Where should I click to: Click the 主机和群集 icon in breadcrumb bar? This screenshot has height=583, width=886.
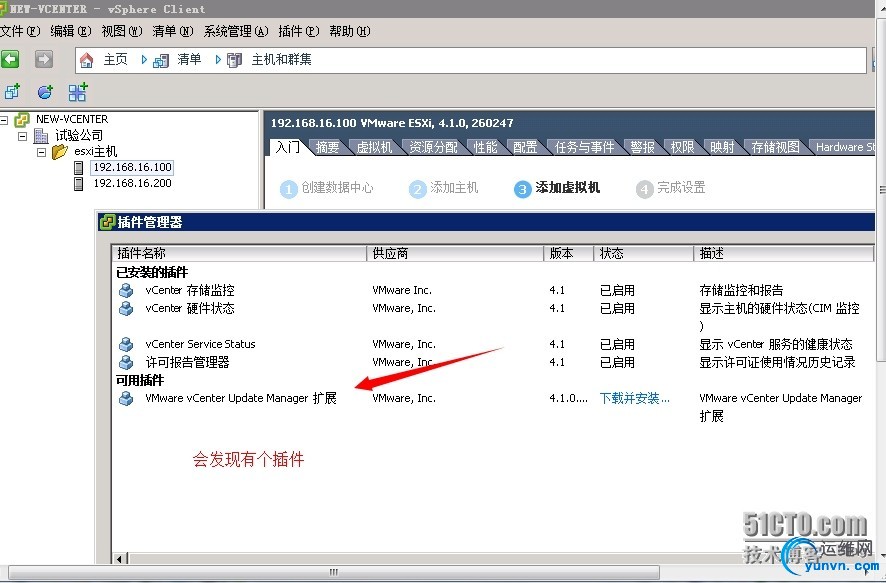[235, 60]
